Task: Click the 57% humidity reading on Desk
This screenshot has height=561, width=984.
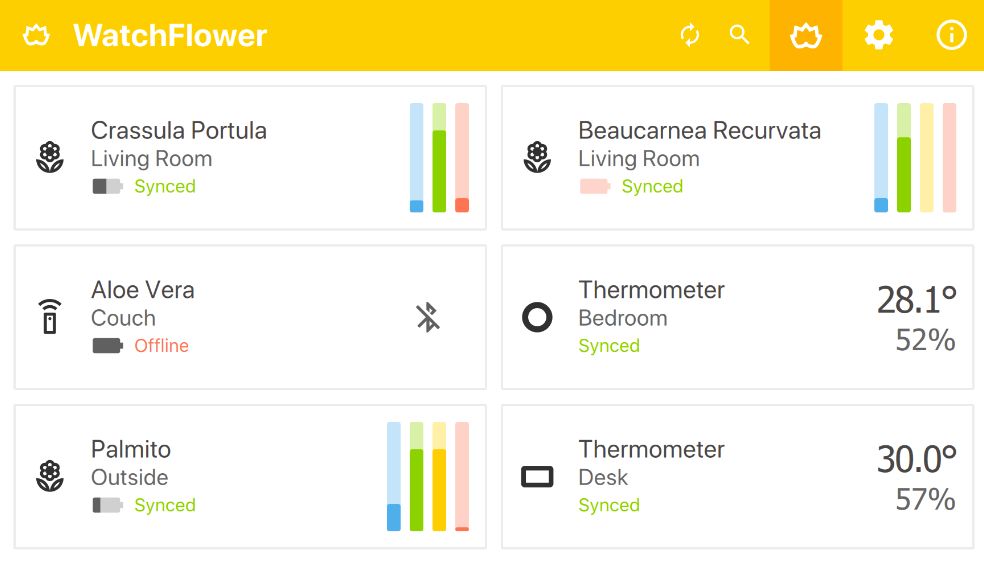Action: [925, 500]
